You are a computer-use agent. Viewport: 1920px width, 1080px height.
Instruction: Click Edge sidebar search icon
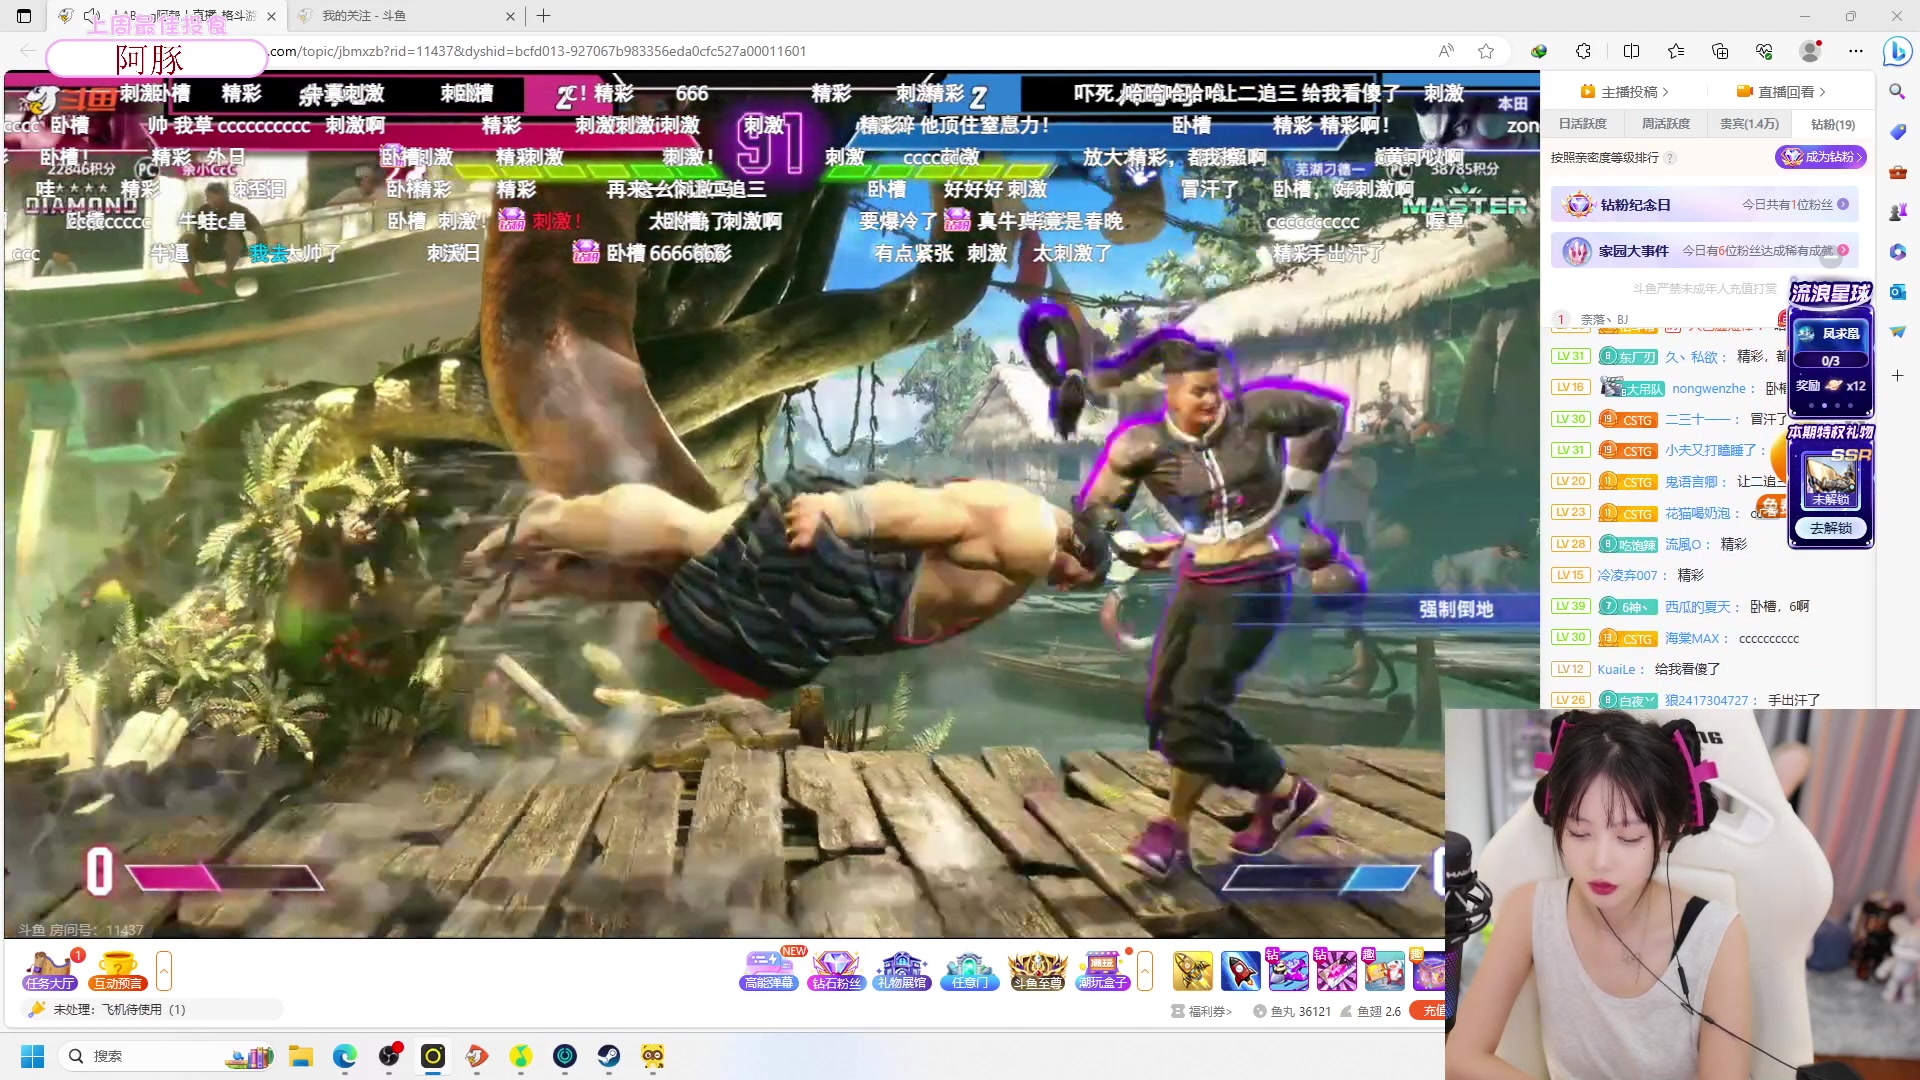(x=1897, y=91)
